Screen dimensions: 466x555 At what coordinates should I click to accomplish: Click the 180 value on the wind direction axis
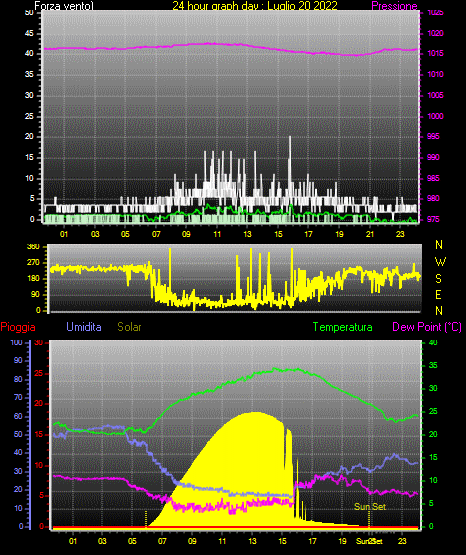point(34,279)
